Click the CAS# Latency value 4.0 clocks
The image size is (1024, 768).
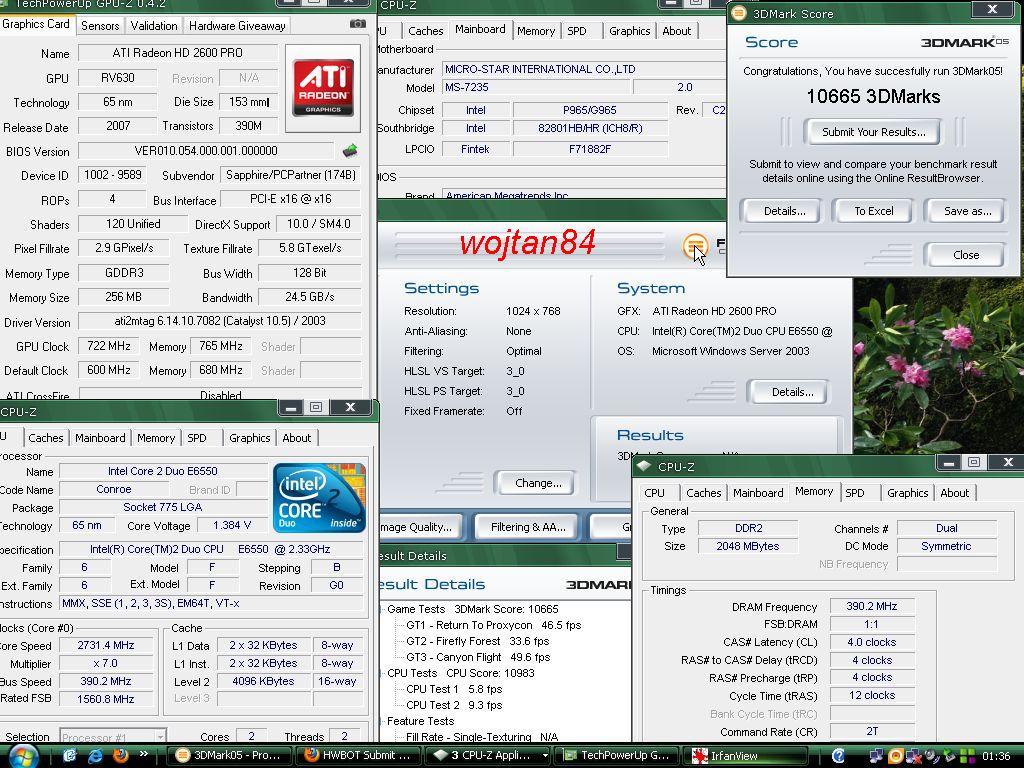click(872, 643)
